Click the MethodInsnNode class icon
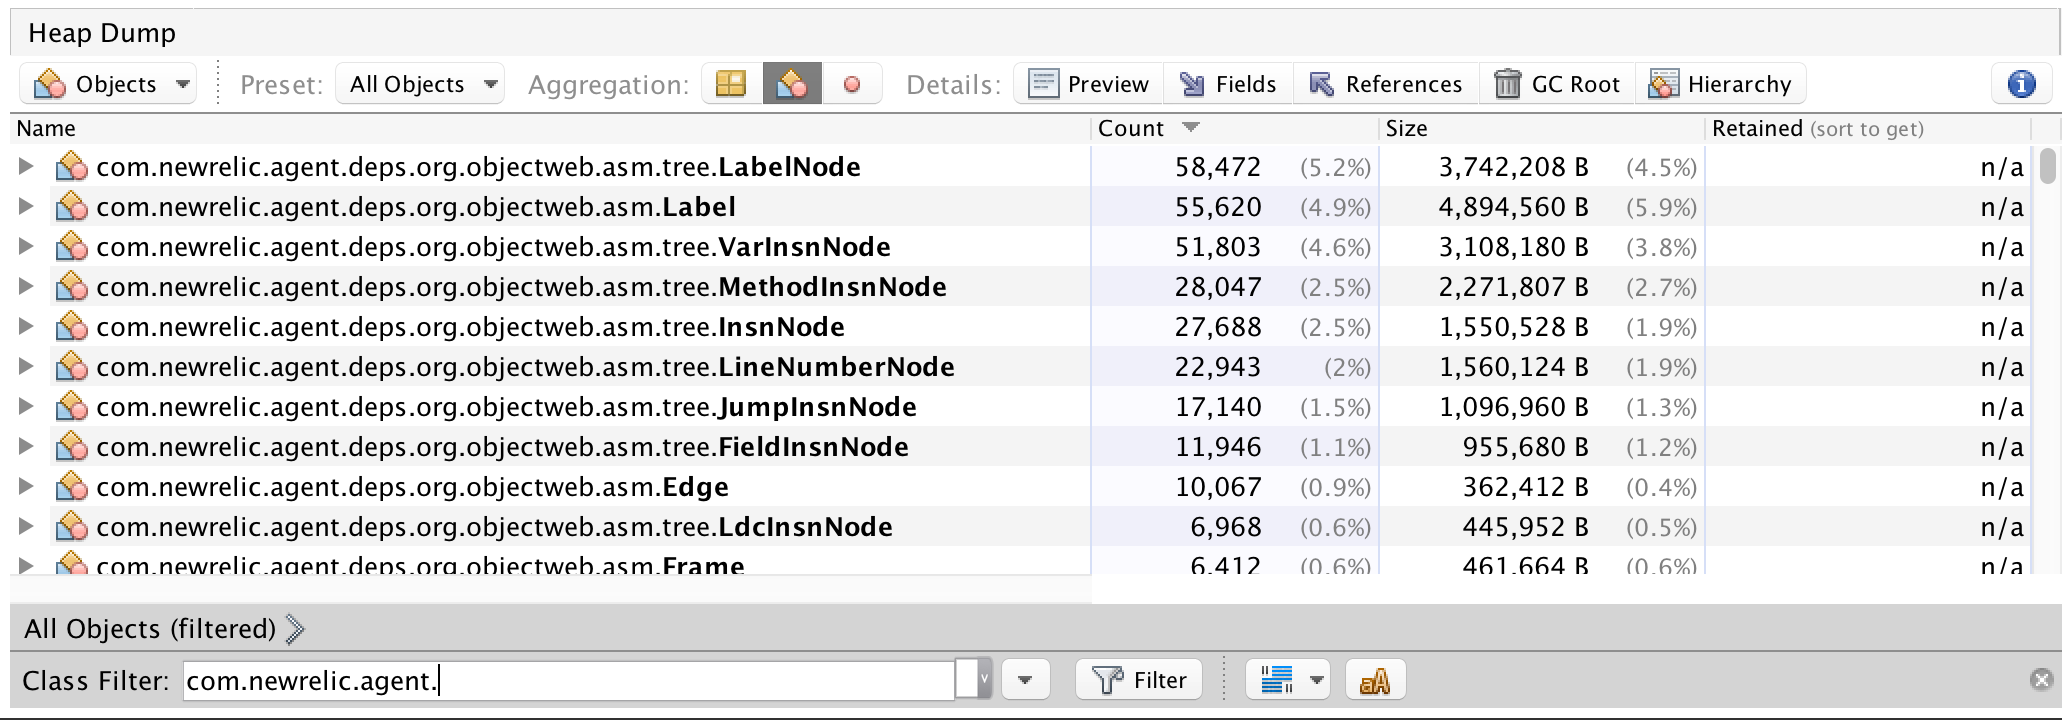 [x=72, y=287]
